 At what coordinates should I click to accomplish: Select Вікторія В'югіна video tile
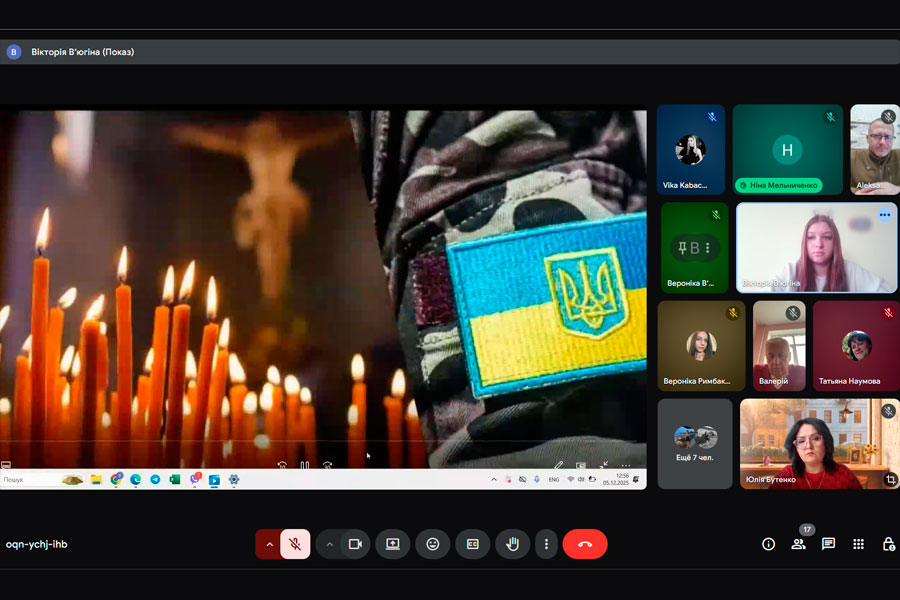(816, 247)
